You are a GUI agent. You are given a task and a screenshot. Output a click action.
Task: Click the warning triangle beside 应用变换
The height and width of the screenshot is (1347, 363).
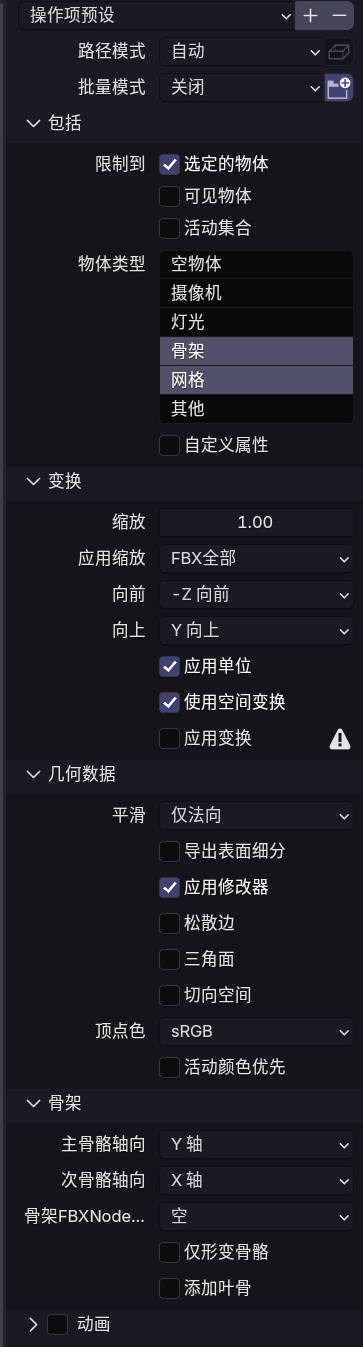pos(340,739)
